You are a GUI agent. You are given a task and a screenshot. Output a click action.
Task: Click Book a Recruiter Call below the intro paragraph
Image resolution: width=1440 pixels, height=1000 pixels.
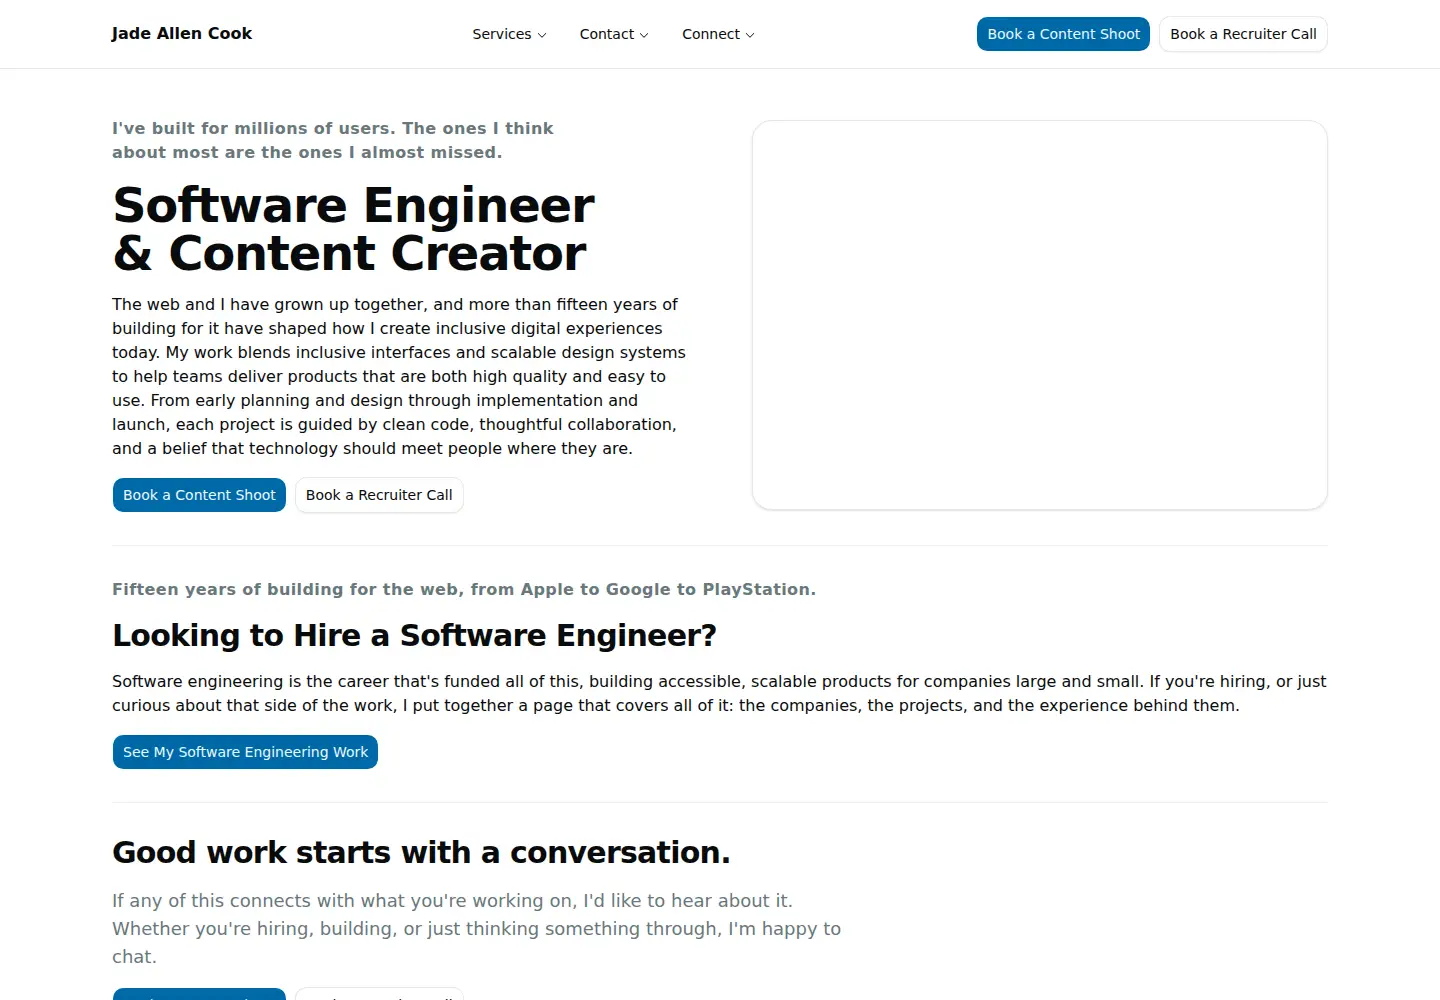(379, 495)
